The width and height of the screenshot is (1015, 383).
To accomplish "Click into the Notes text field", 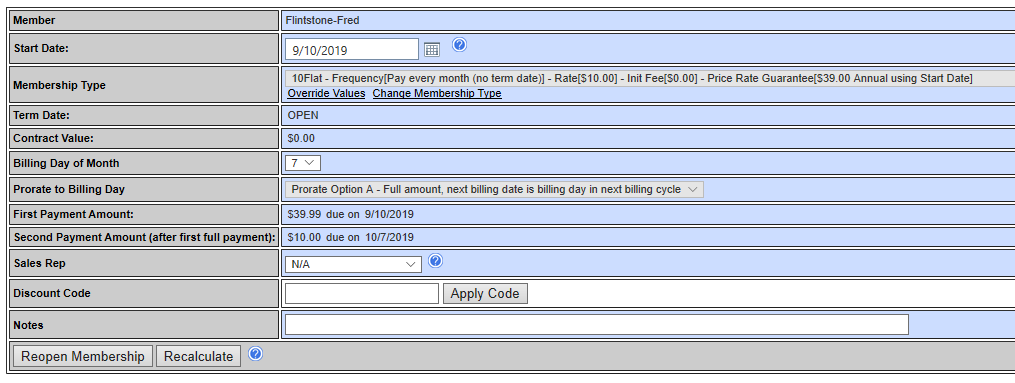I will pyautogui.click(x=596, y=325).
